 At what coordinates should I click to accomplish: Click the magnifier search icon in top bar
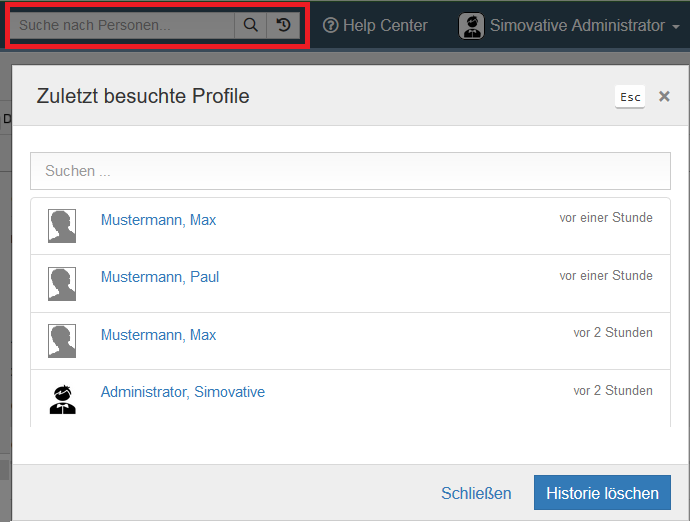click(250, 25)
